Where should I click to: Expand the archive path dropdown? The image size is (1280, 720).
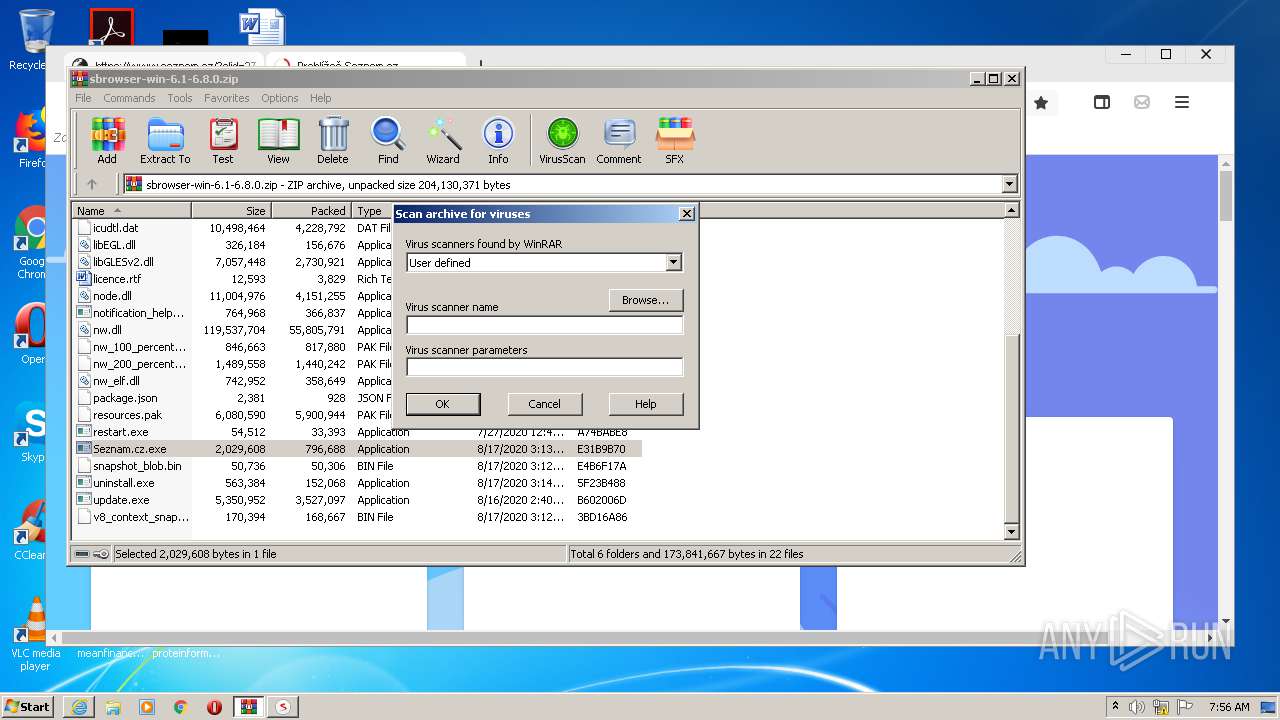[1009, 184]
